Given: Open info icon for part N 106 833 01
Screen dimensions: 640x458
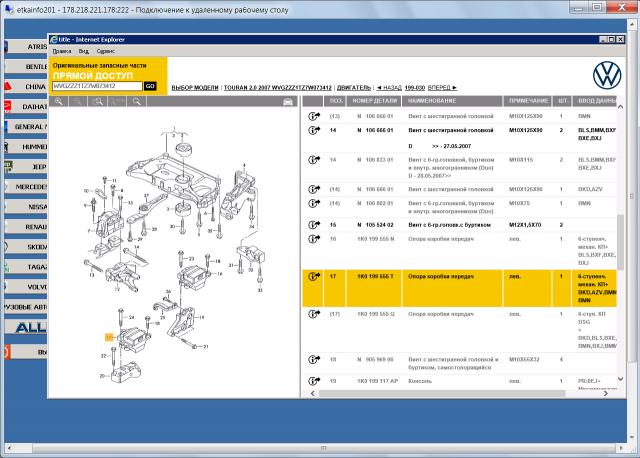Looking at the screenshot, I should pyautogui.click(x=314, y=160).
